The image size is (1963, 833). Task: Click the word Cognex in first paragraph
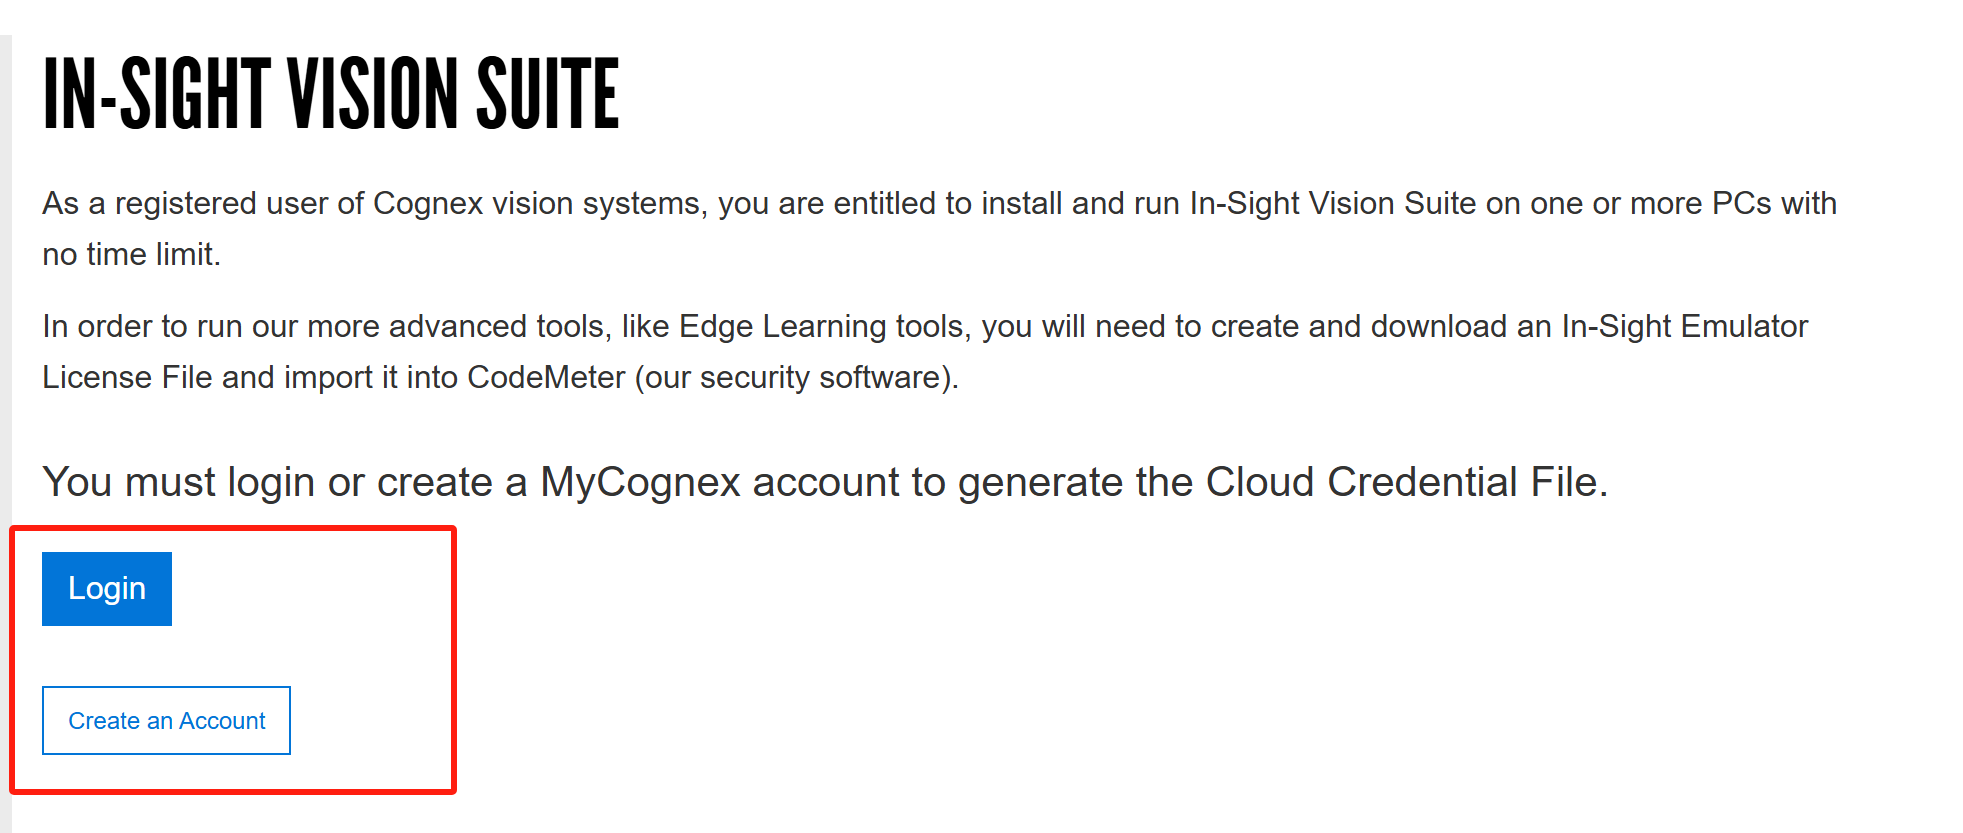(x=427, y=203)
